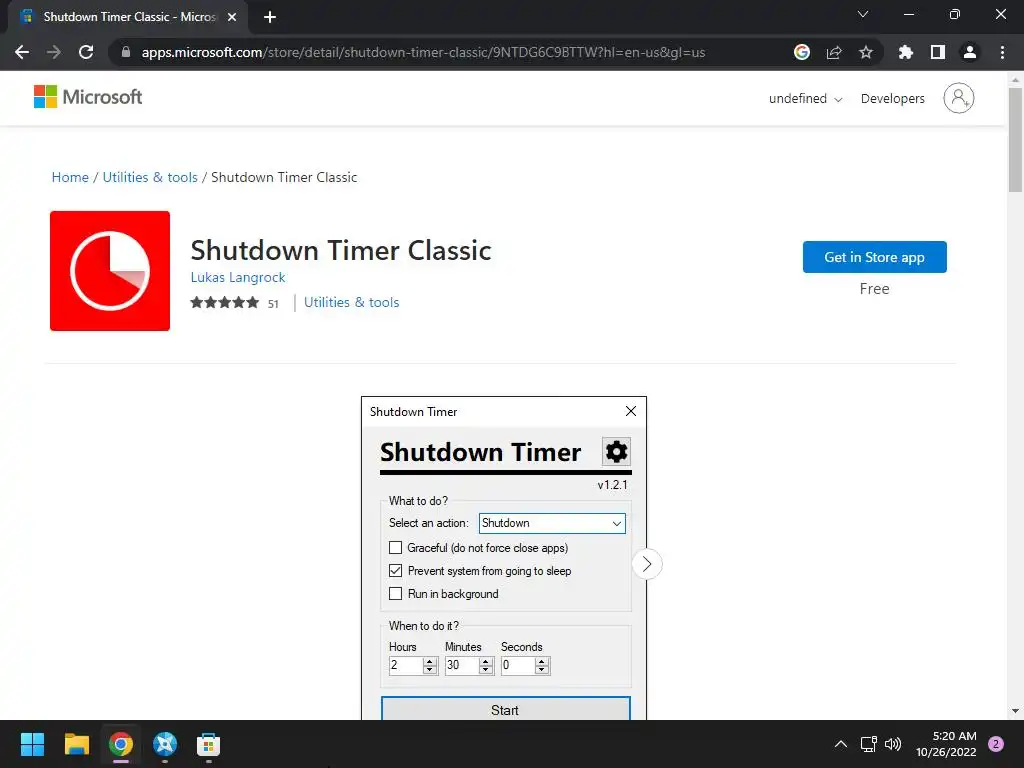Image resolution: width=1024 pixels, height=768 pixels.
Task: Open the Chrome profile icon
Action: 970,52
